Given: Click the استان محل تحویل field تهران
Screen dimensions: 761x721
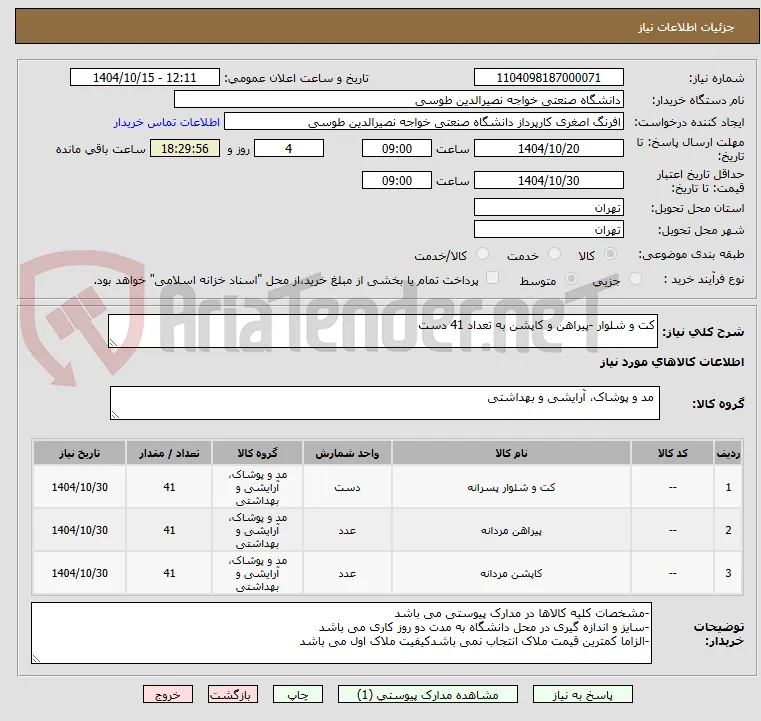Looking at the screenshot, I should [x=548, y=207].
